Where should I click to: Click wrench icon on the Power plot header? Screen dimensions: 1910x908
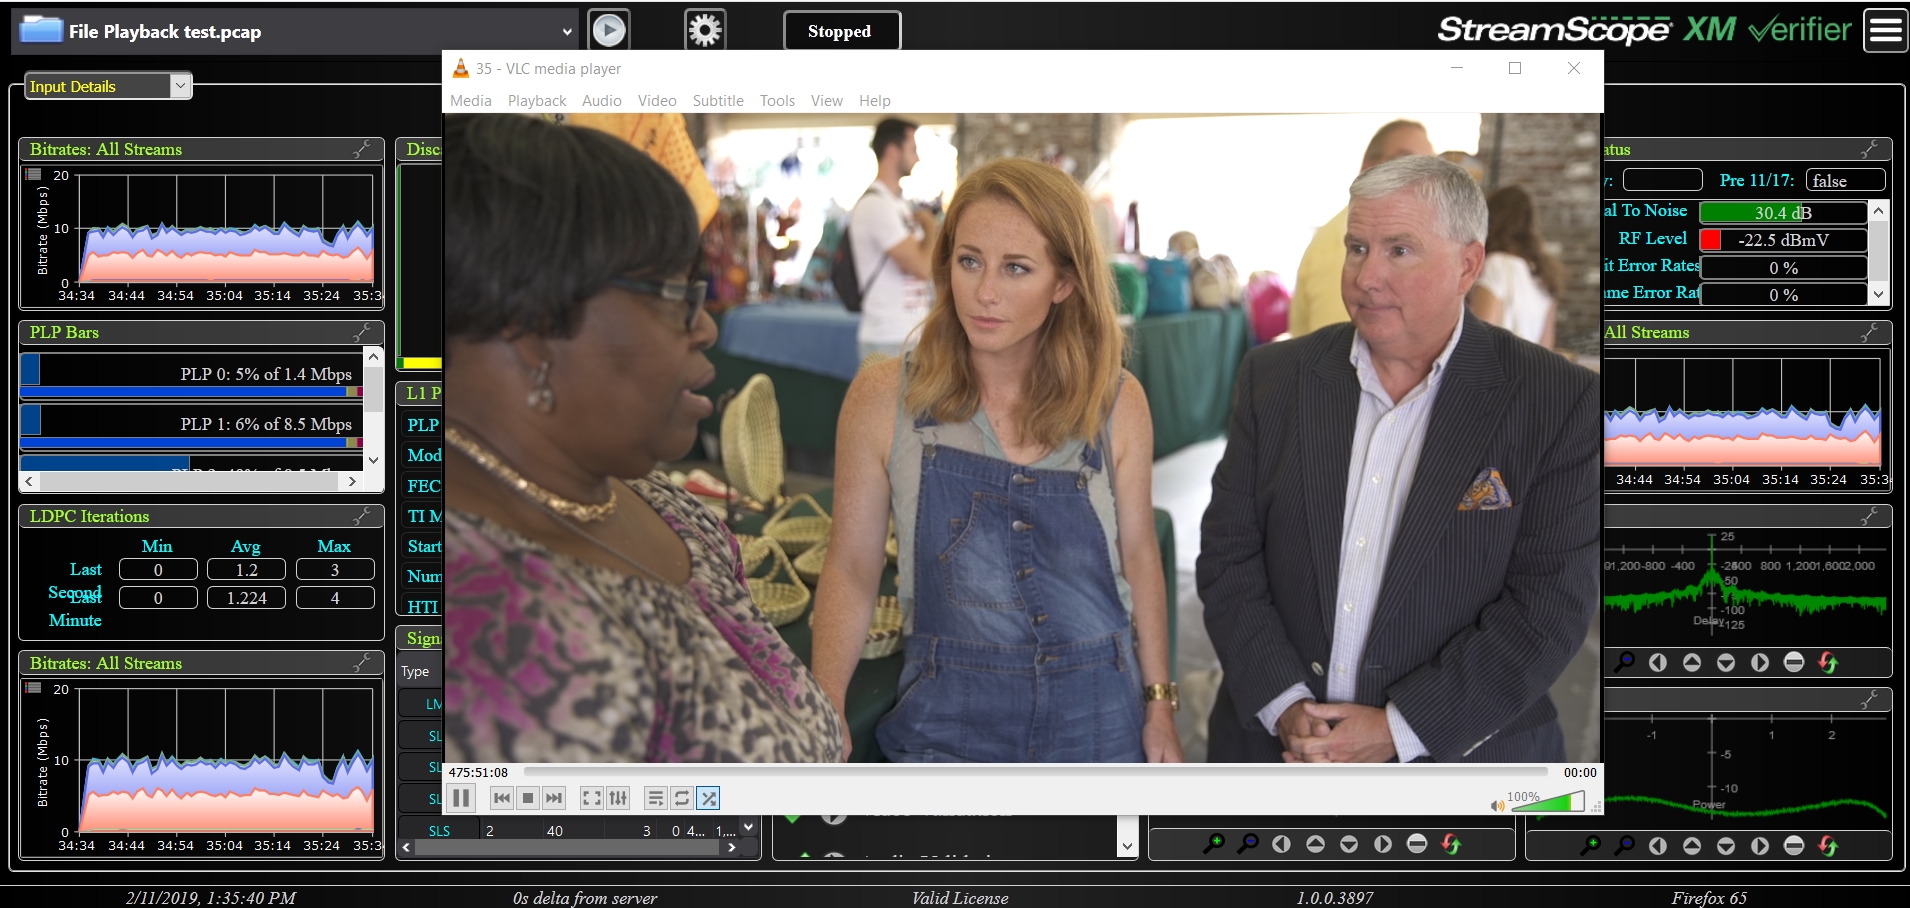1869,700
